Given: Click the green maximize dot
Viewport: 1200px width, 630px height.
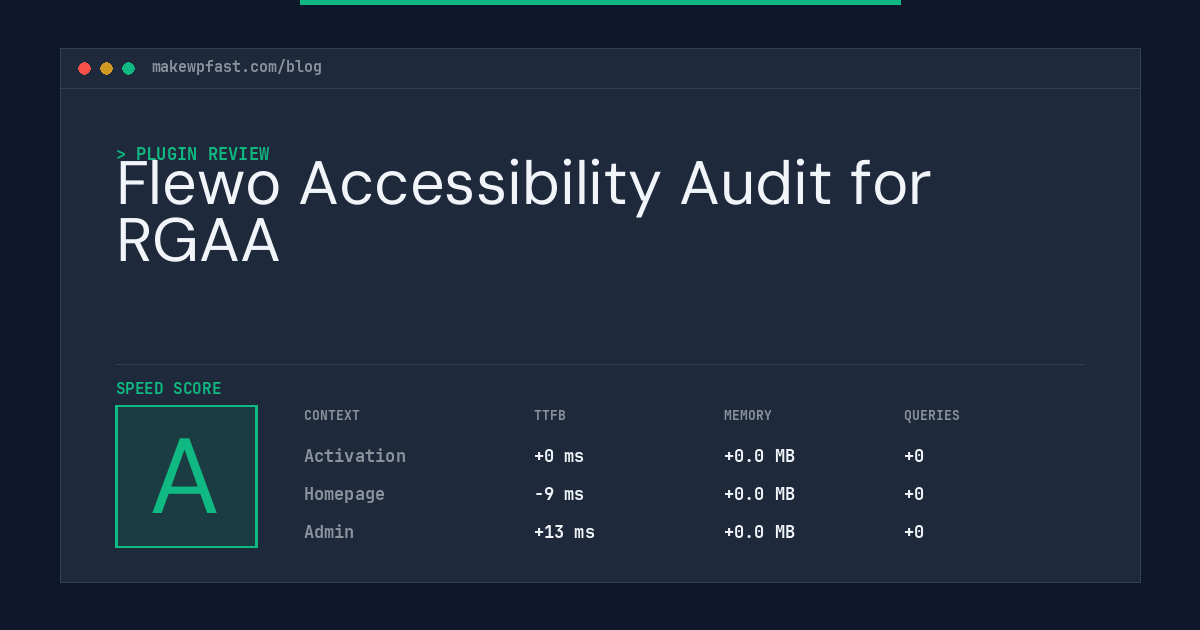Looking at the screenshot, I should (128, 68).
